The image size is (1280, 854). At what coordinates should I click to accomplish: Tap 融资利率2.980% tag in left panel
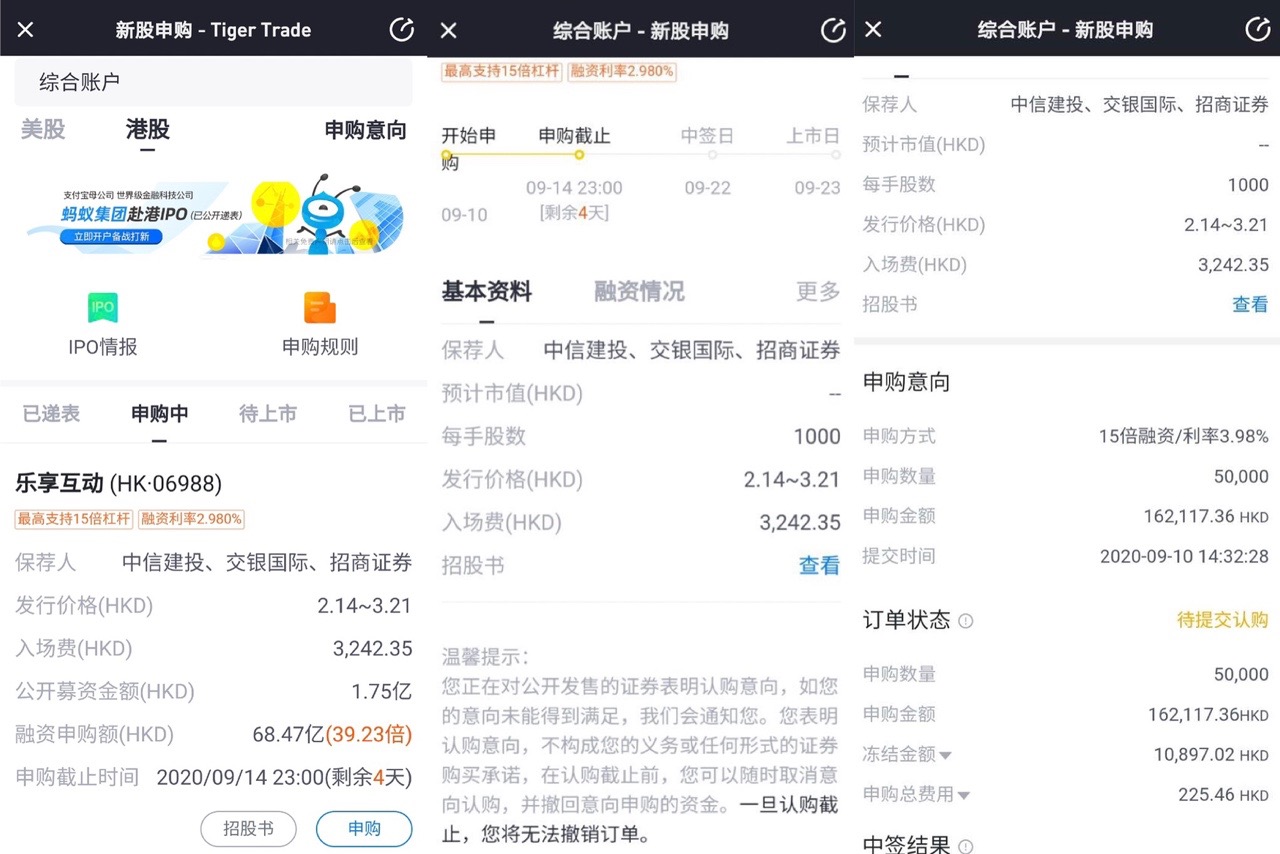(x=191, y=519)
